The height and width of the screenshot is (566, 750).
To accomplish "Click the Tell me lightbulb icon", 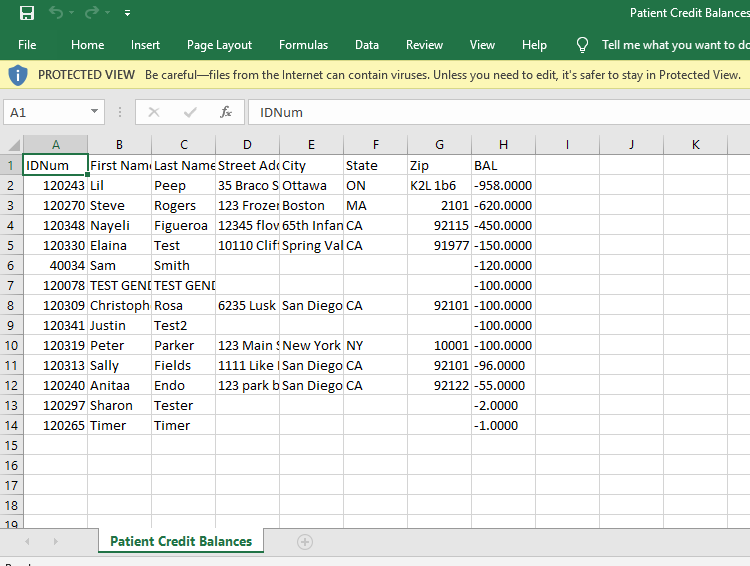I will pos(583,45).
